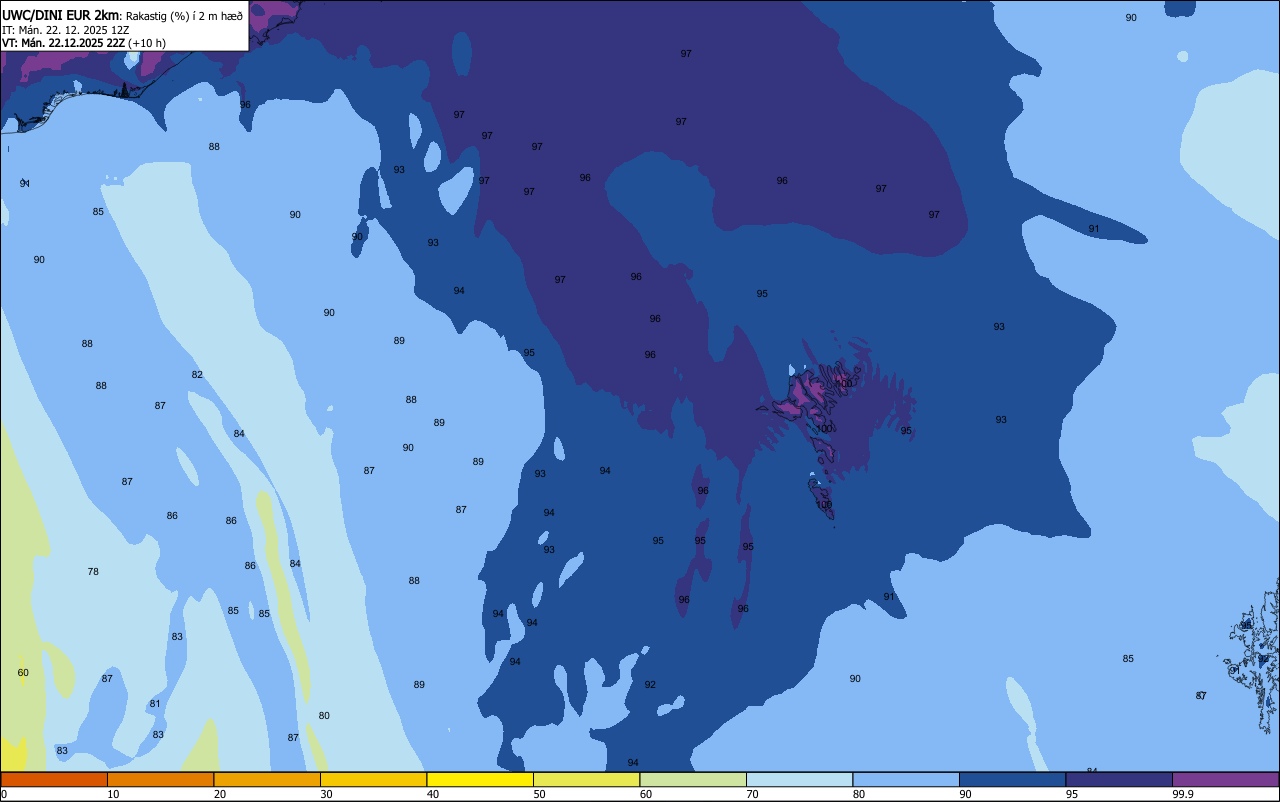Select the orange 10–20 legend swatch
Screen dimensions: 1280x802
(160, 779)
